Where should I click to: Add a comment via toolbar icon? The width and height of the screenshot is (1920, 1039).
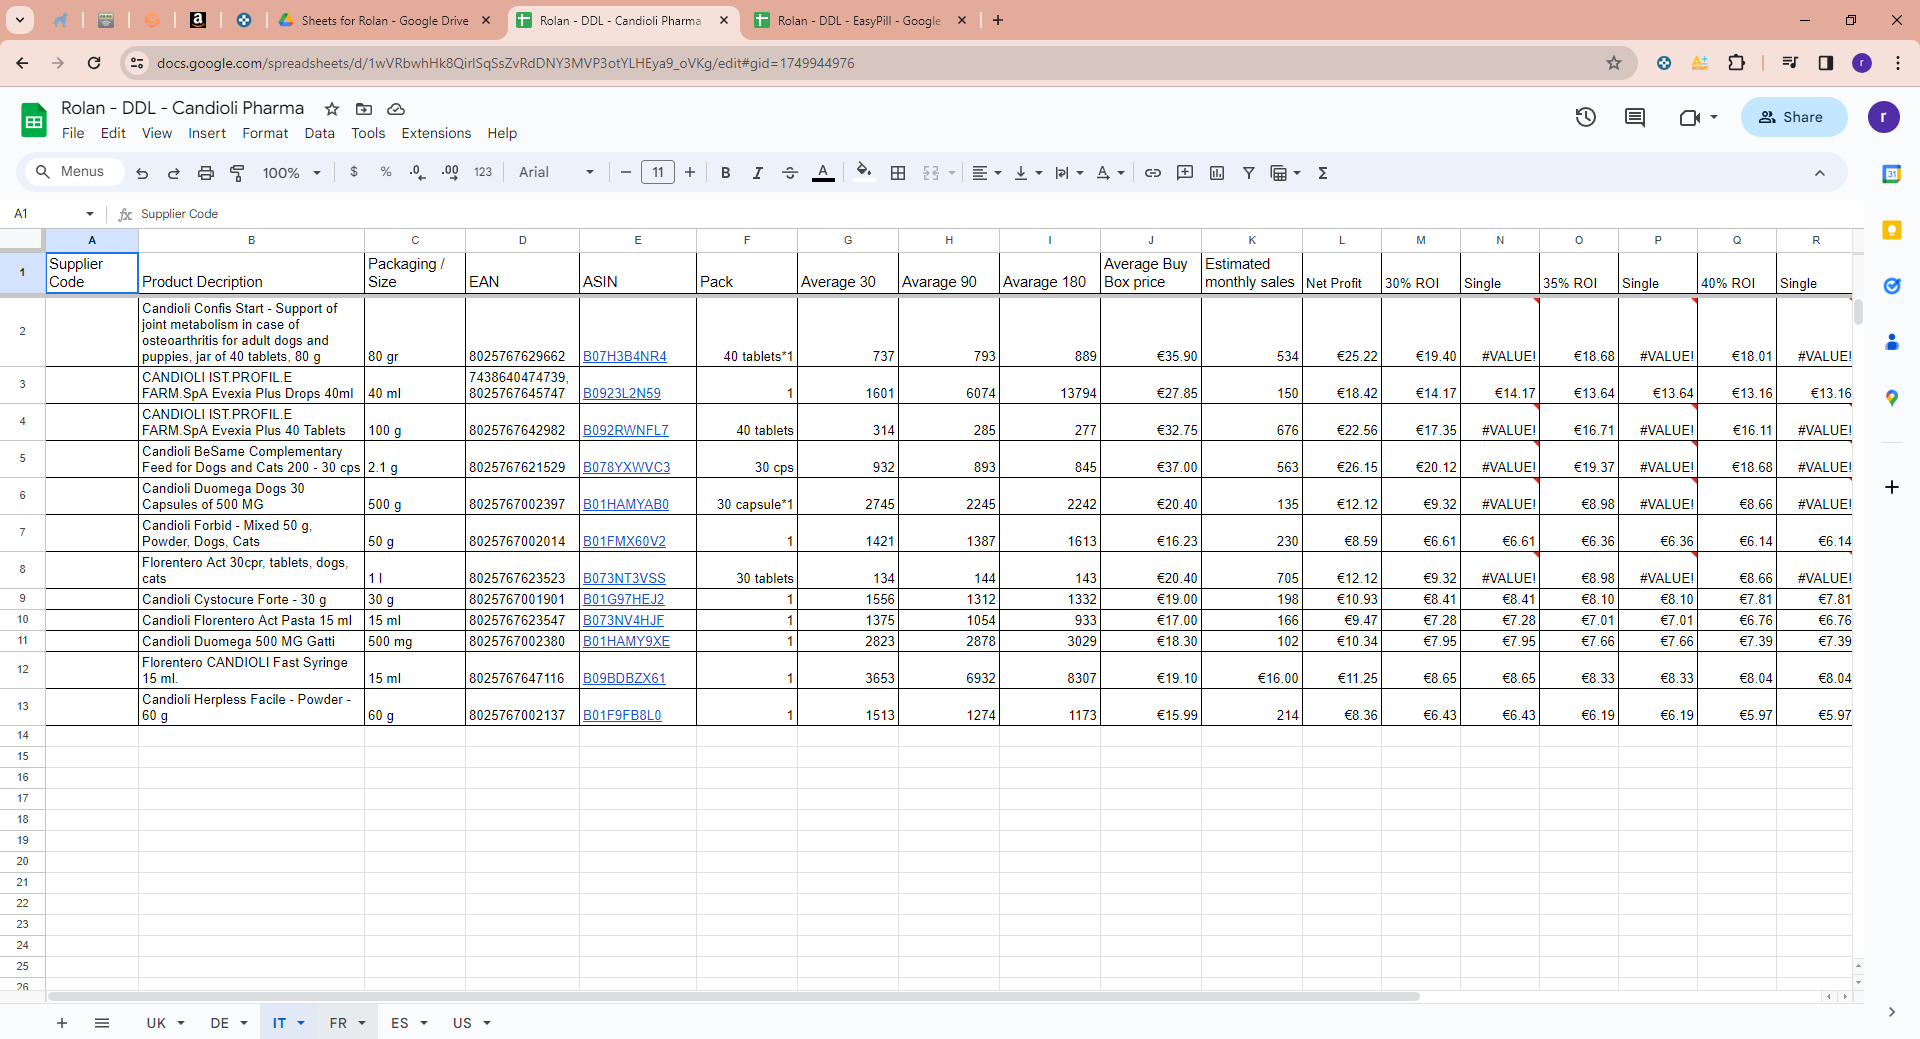[1185, 173]
